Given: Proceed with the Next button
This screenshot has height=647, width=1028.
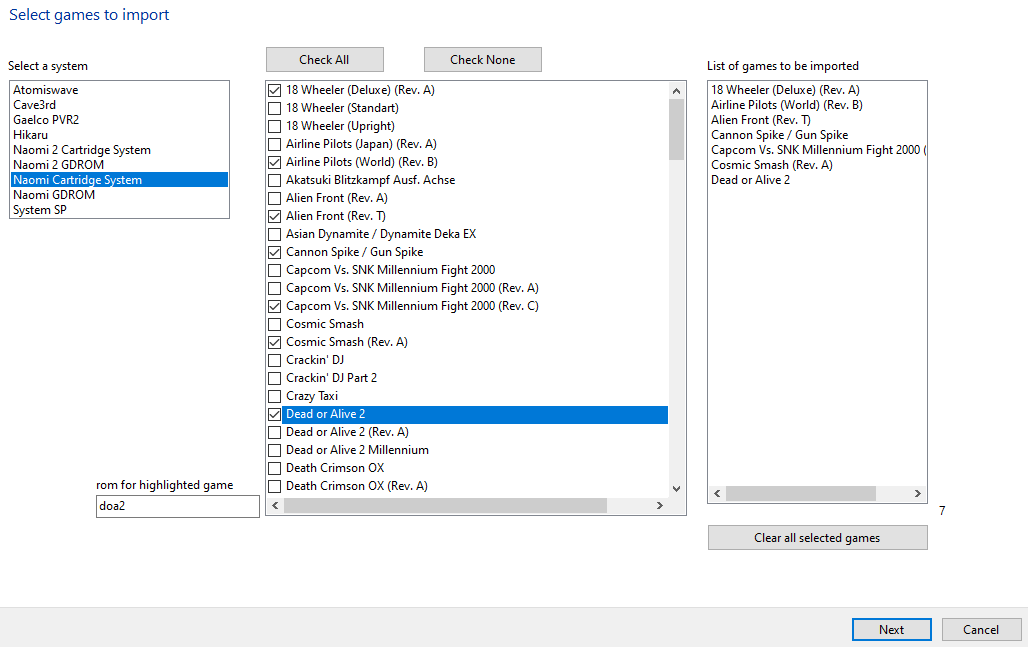Looking at the screenshot, I should tap(892, 629).
